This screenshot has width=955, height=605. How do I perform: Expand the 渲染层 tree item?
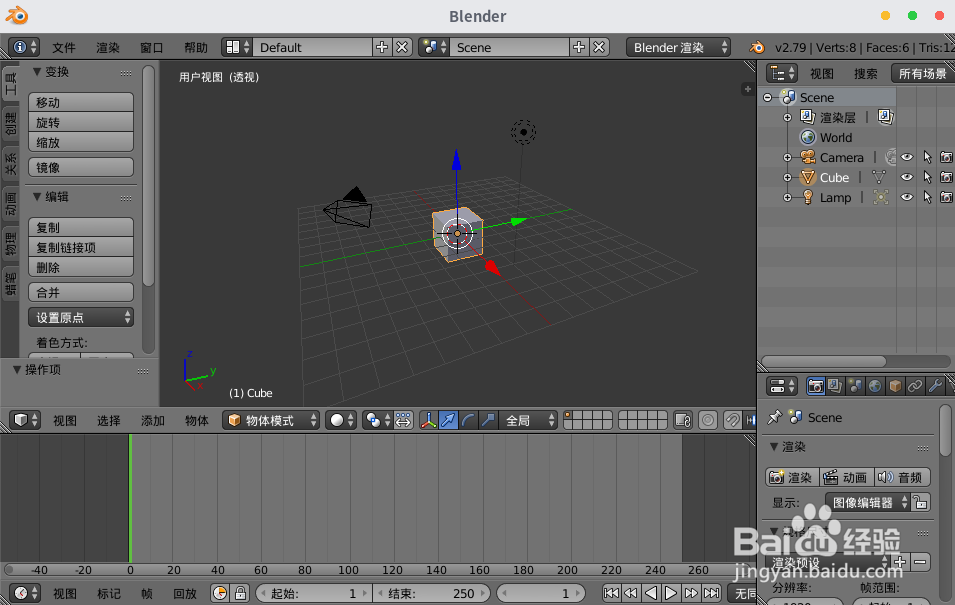pyautogui.click(x=788, y=118)
